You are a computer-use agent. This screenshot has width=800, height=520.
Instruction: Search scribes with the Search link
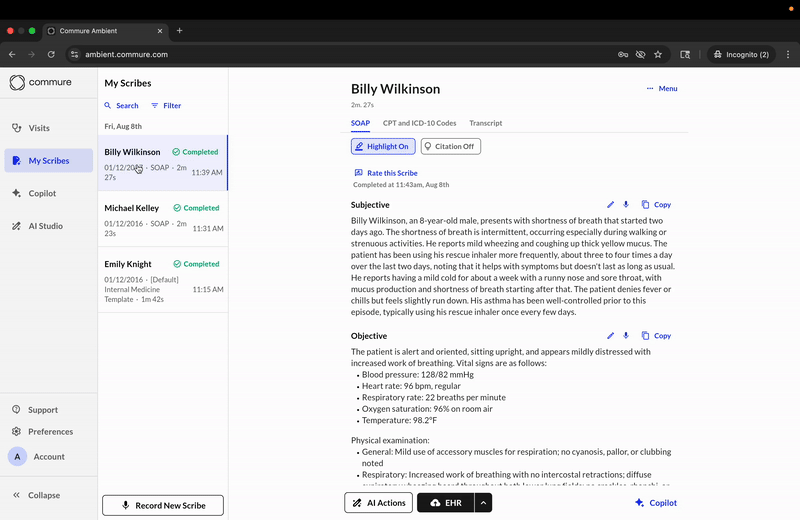click(x=121, y=106)
